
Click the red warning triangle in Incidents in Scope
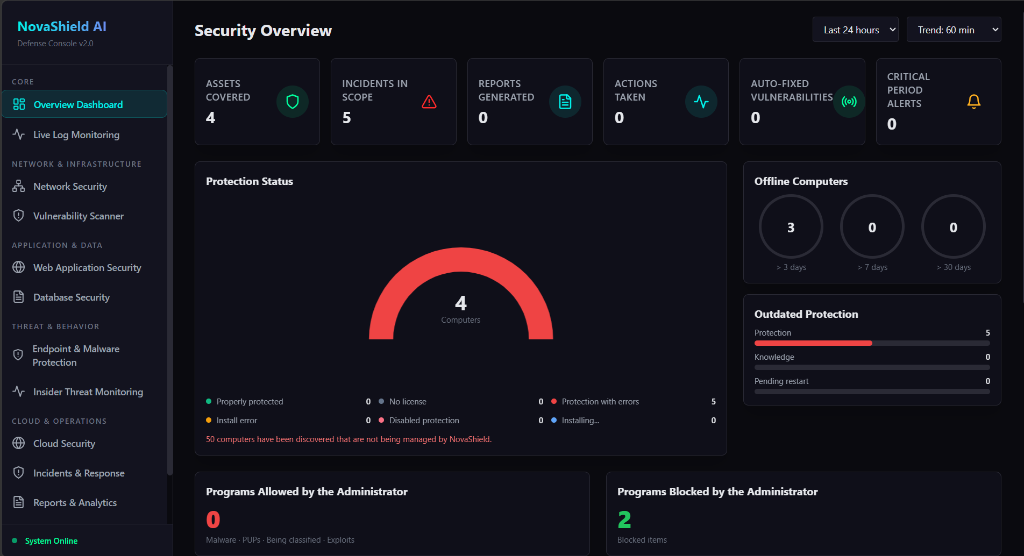click(429, 101)
